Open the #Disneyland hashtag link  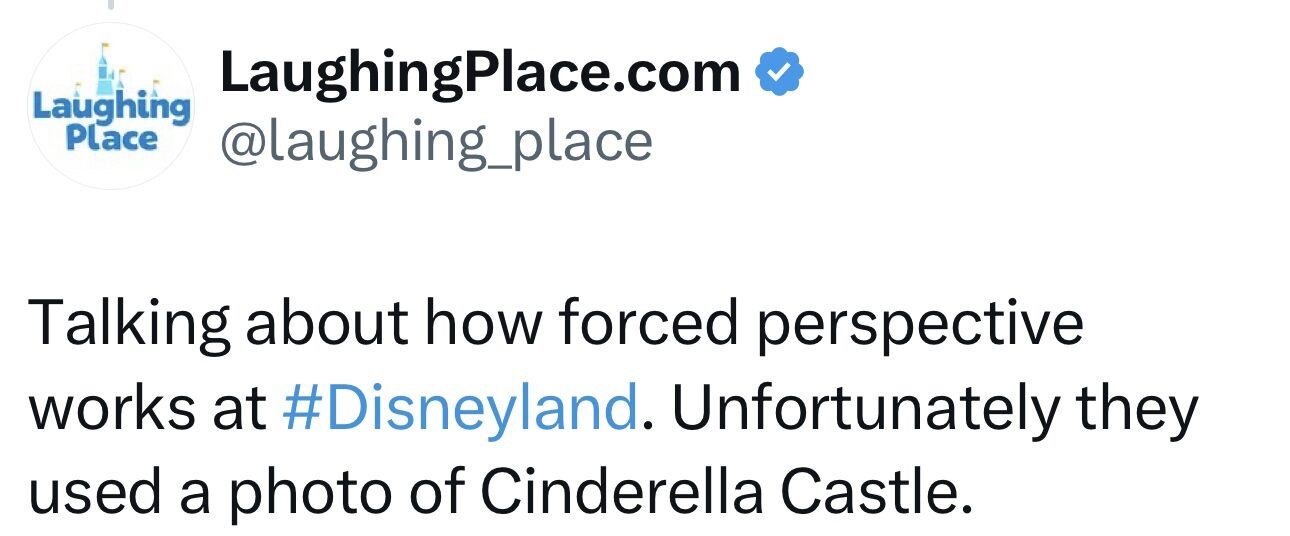(460, 408)
